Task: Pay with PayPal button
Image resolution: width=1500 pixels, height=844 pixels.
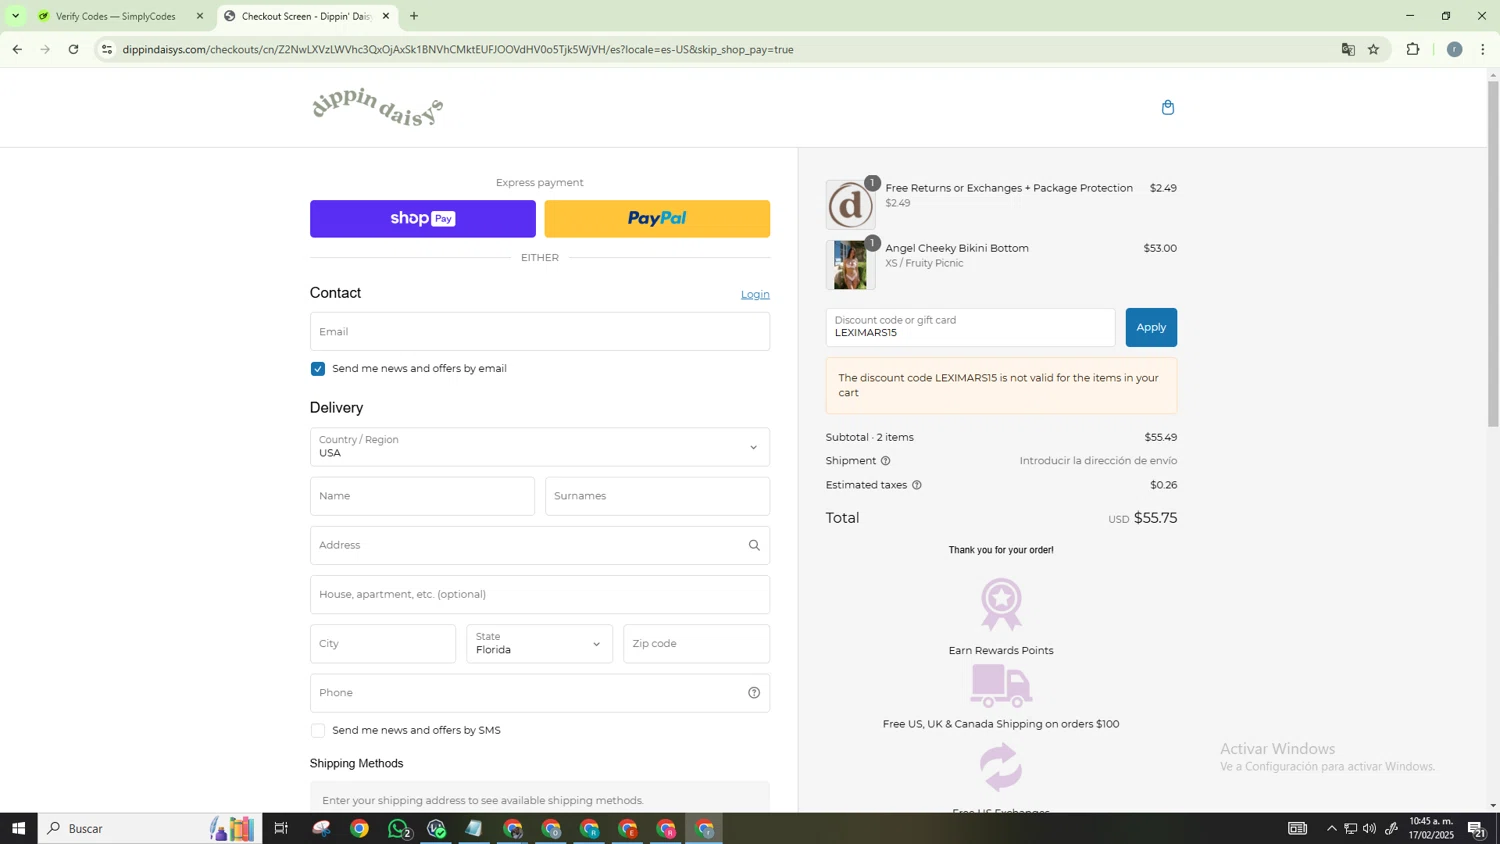Action: point(657,219)
